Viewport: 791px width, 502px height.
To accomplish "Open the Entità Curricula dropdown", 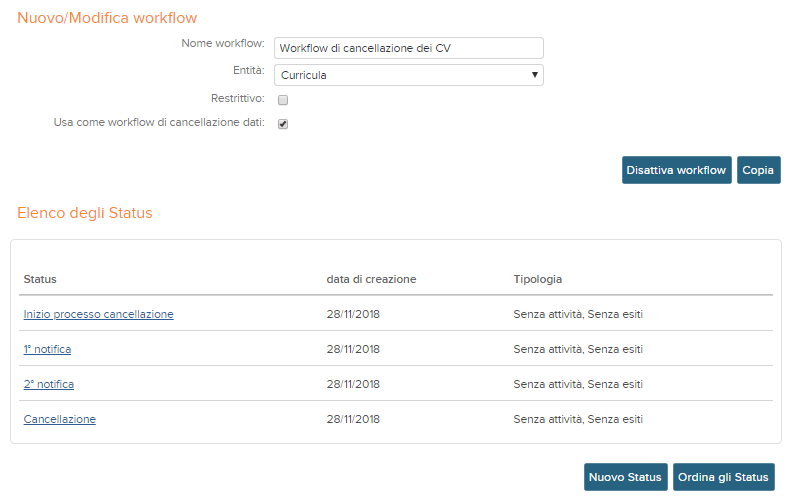I will tap(409, 75).
